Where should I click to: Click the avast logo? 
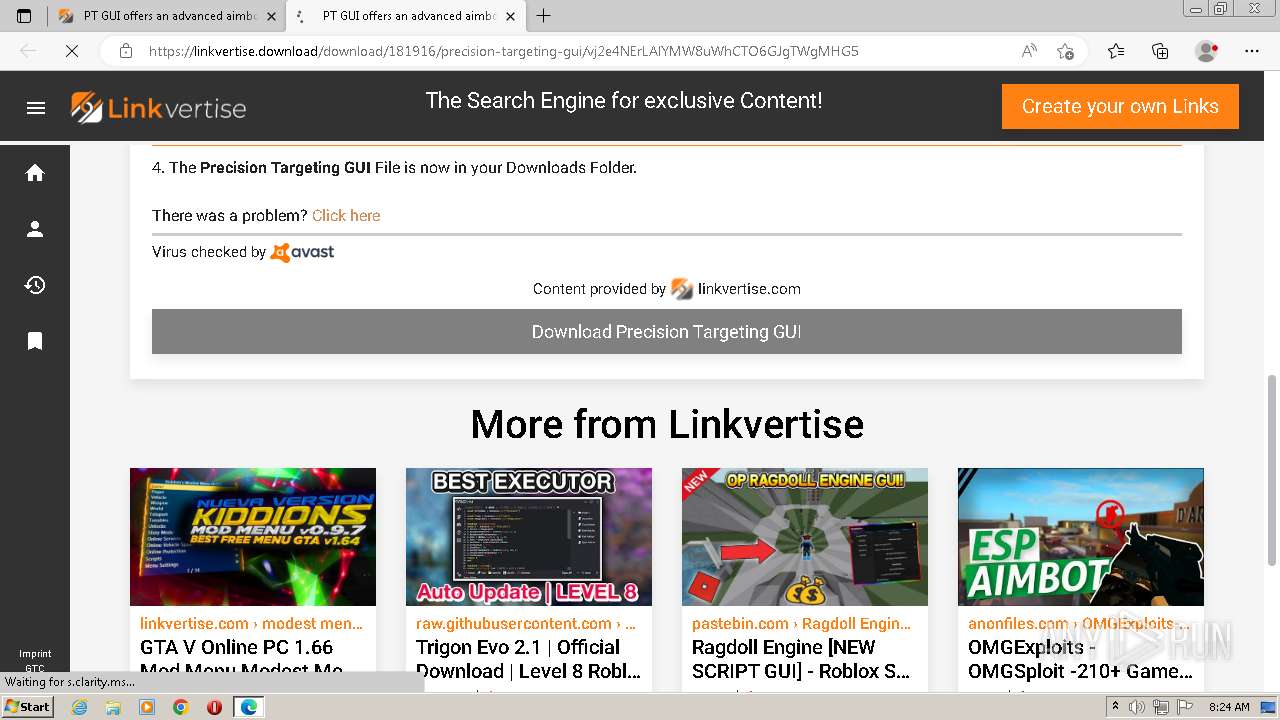302,252
